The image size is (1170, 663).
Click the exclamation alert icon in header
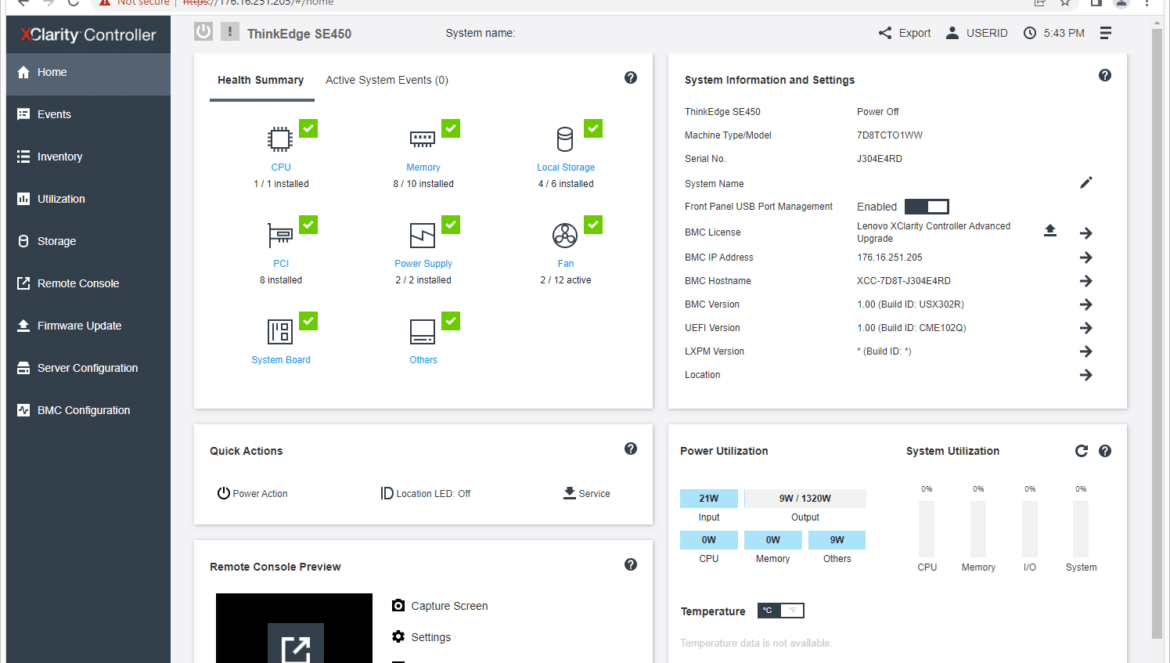(230, 32)
